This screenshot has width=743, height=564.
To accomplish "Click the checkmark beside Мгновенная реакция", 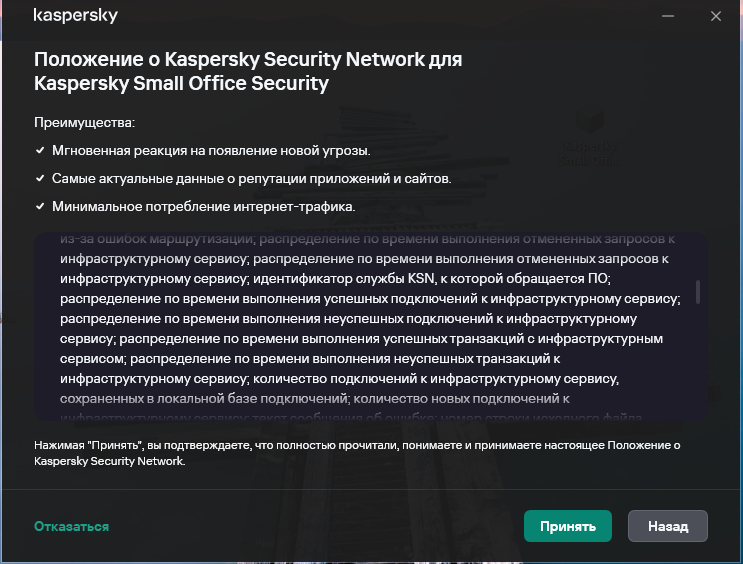I will [x=40, y=150].
